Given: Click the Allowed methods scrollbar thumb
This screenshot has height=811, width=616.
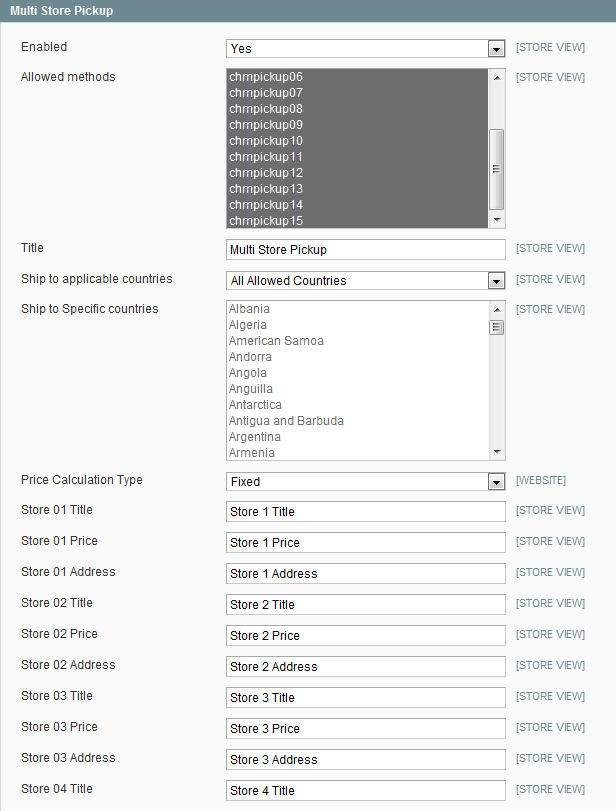Looking at the screenshot, I should coord(497,169).
